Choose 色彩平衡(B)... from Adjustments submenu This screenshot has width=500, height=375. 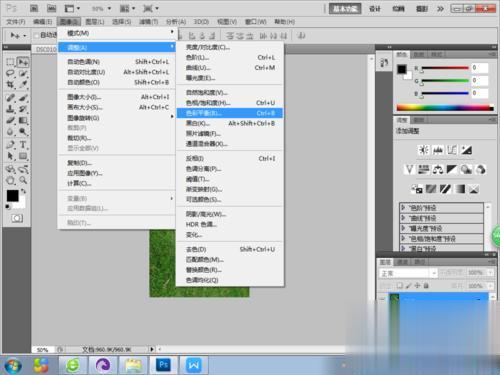(230, 113)
